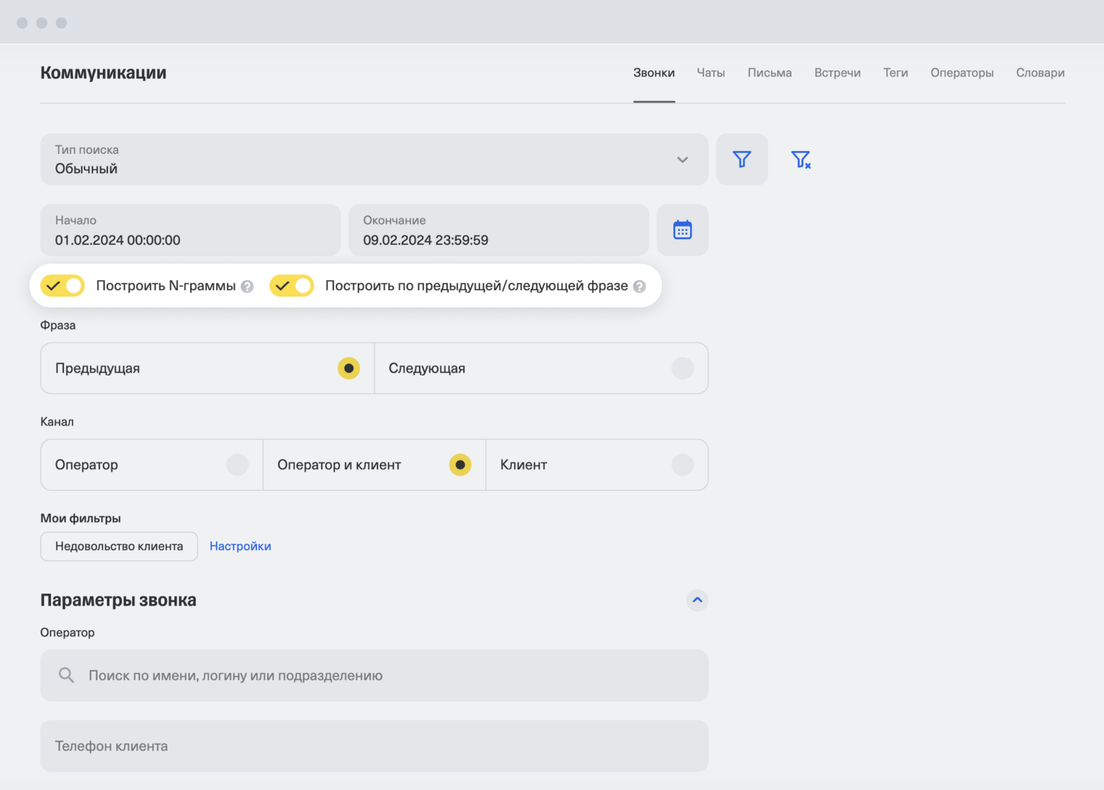The height and width of the screenshot is (790, 1104).
Task: Click the Мои фильтры label
Action: coord(80,518)
